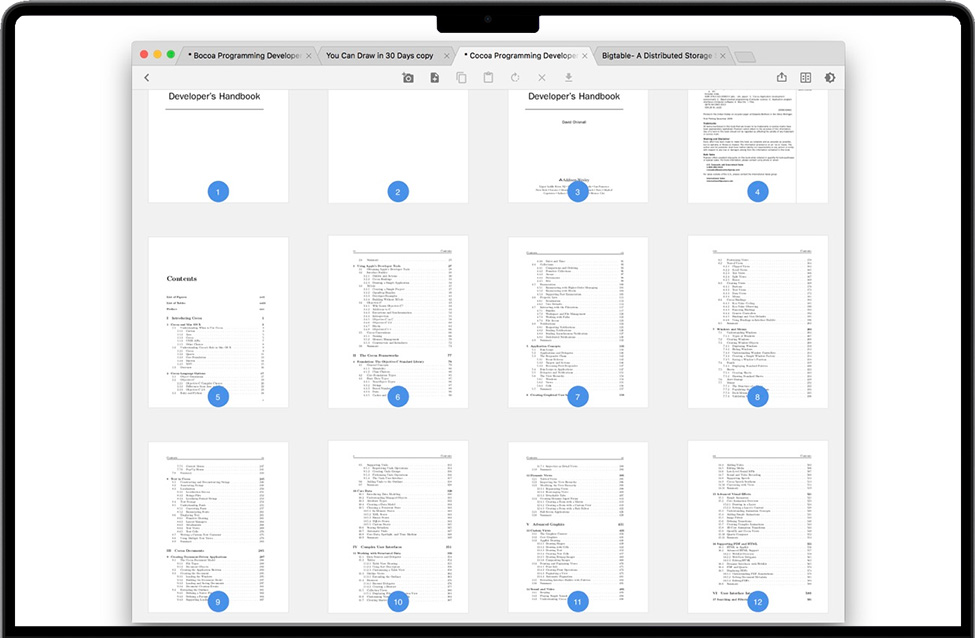The width and height of the screenshot is (975, 638).
Task: Select page 3 title page thumbnail
Action: 578,146
